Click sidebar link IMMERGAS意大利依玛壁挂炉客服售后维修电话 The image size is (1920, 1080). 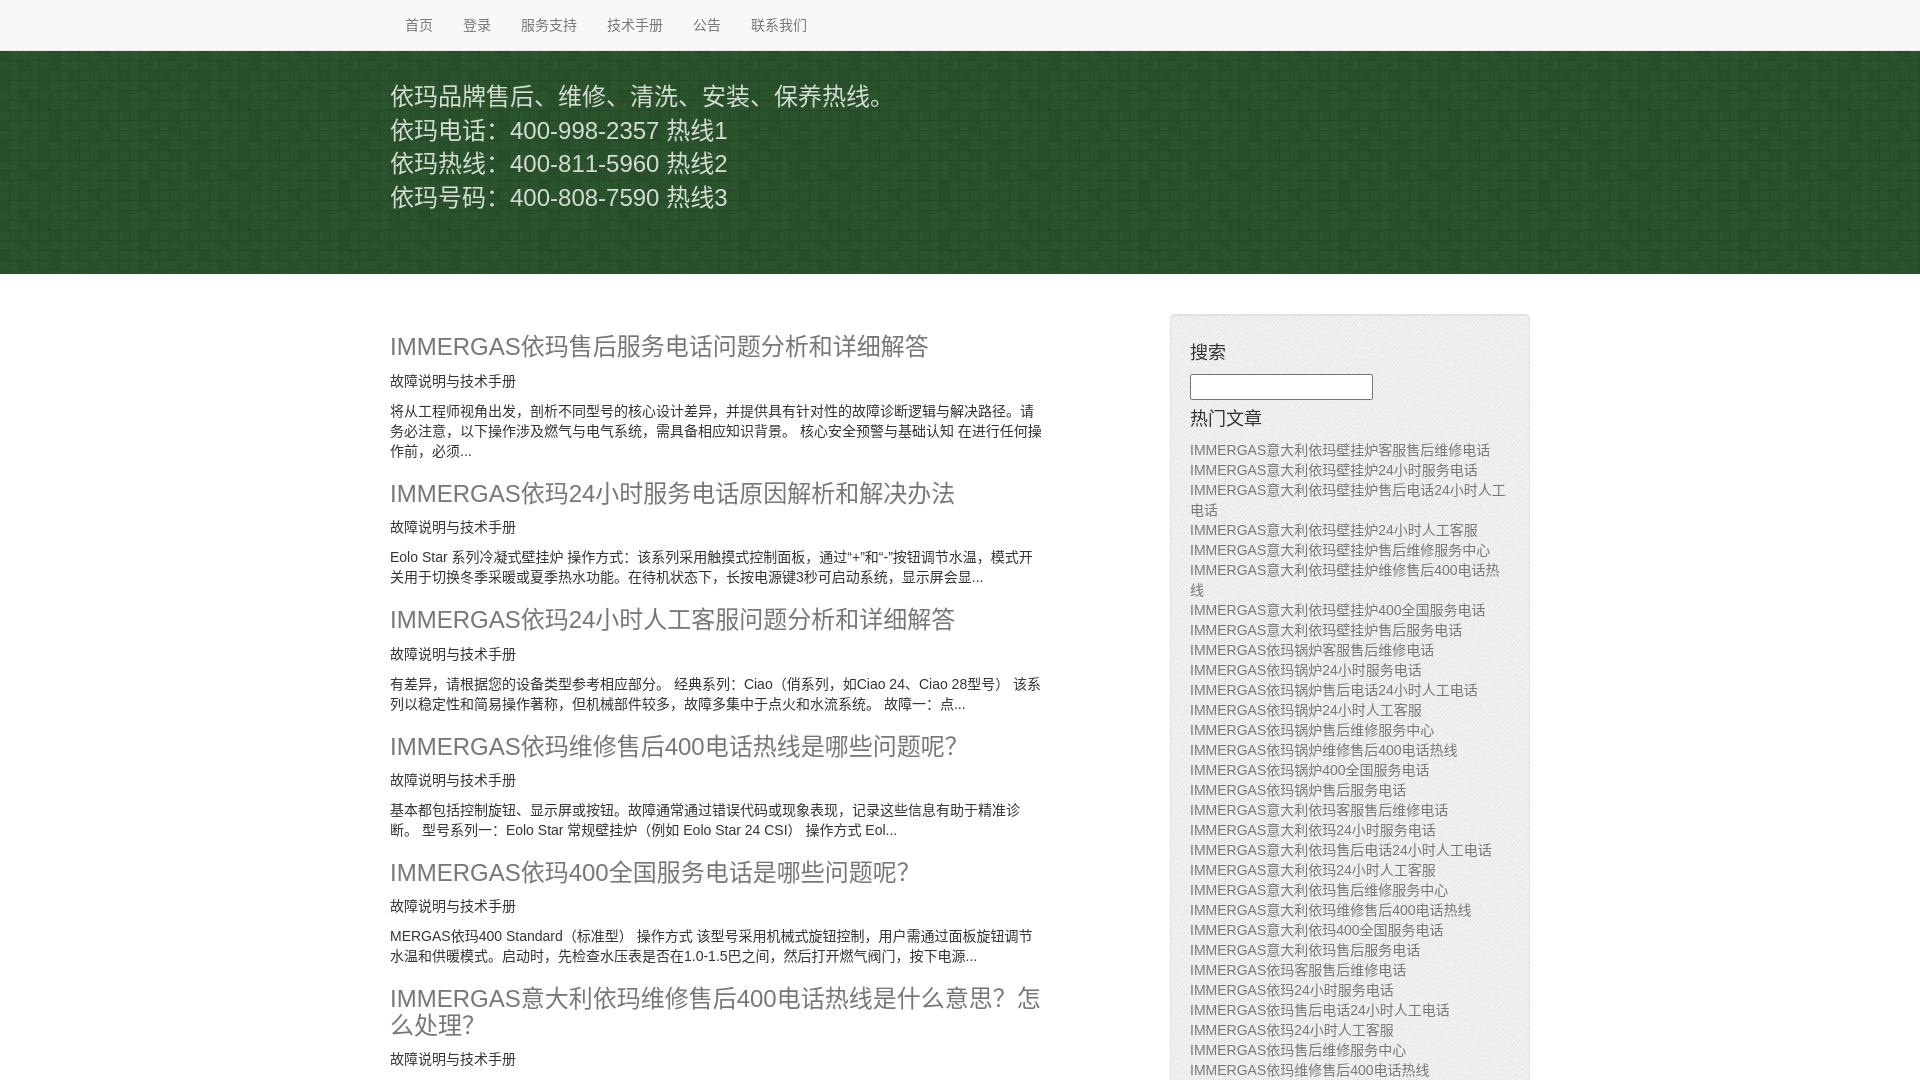click(1340, 450)
